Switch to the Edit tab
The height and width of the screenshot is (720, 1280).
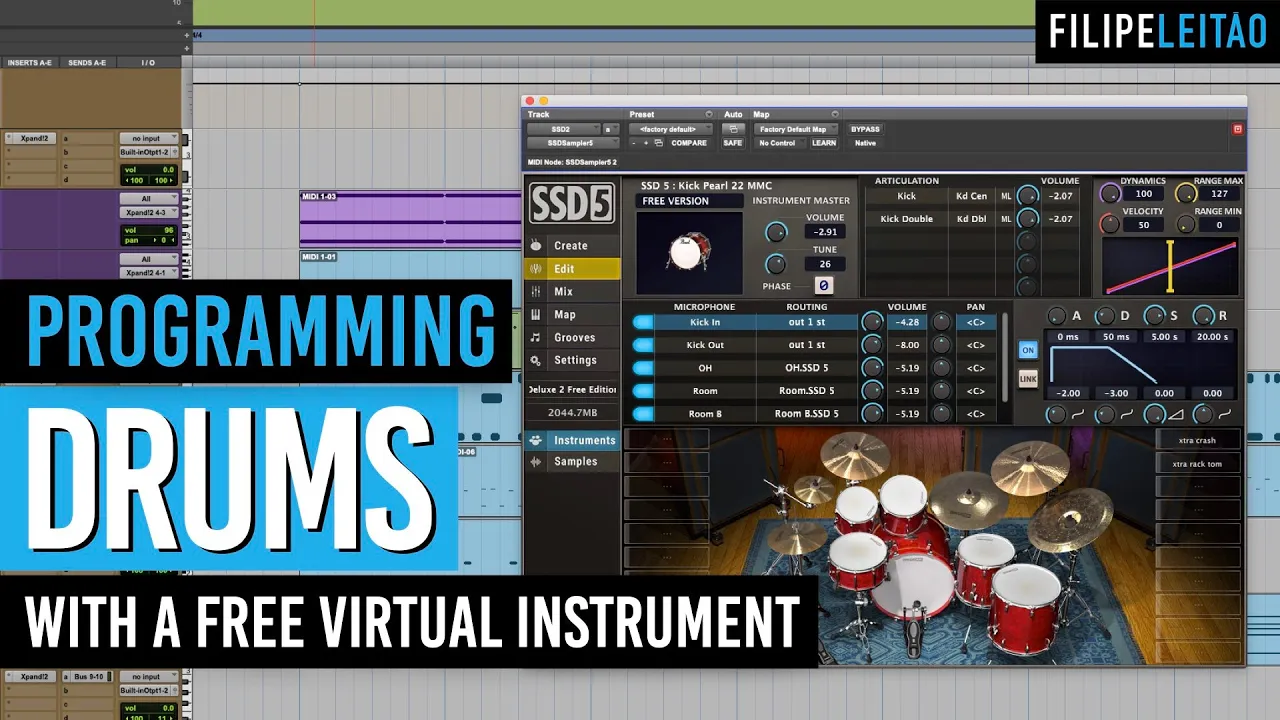[x=571, y=269]
